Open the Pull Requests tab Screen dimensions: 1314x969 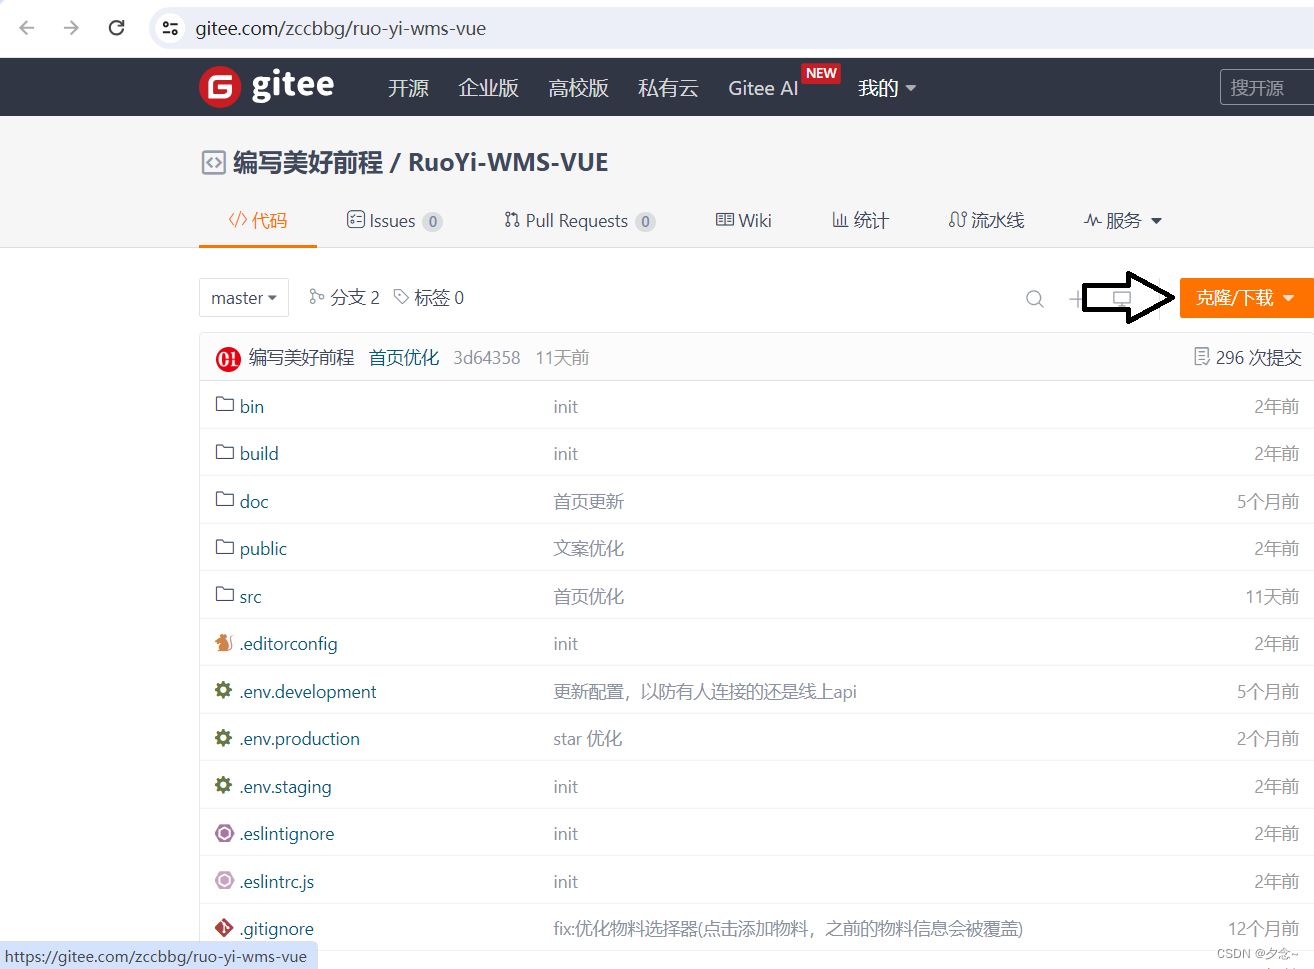[x=580, y=220]
